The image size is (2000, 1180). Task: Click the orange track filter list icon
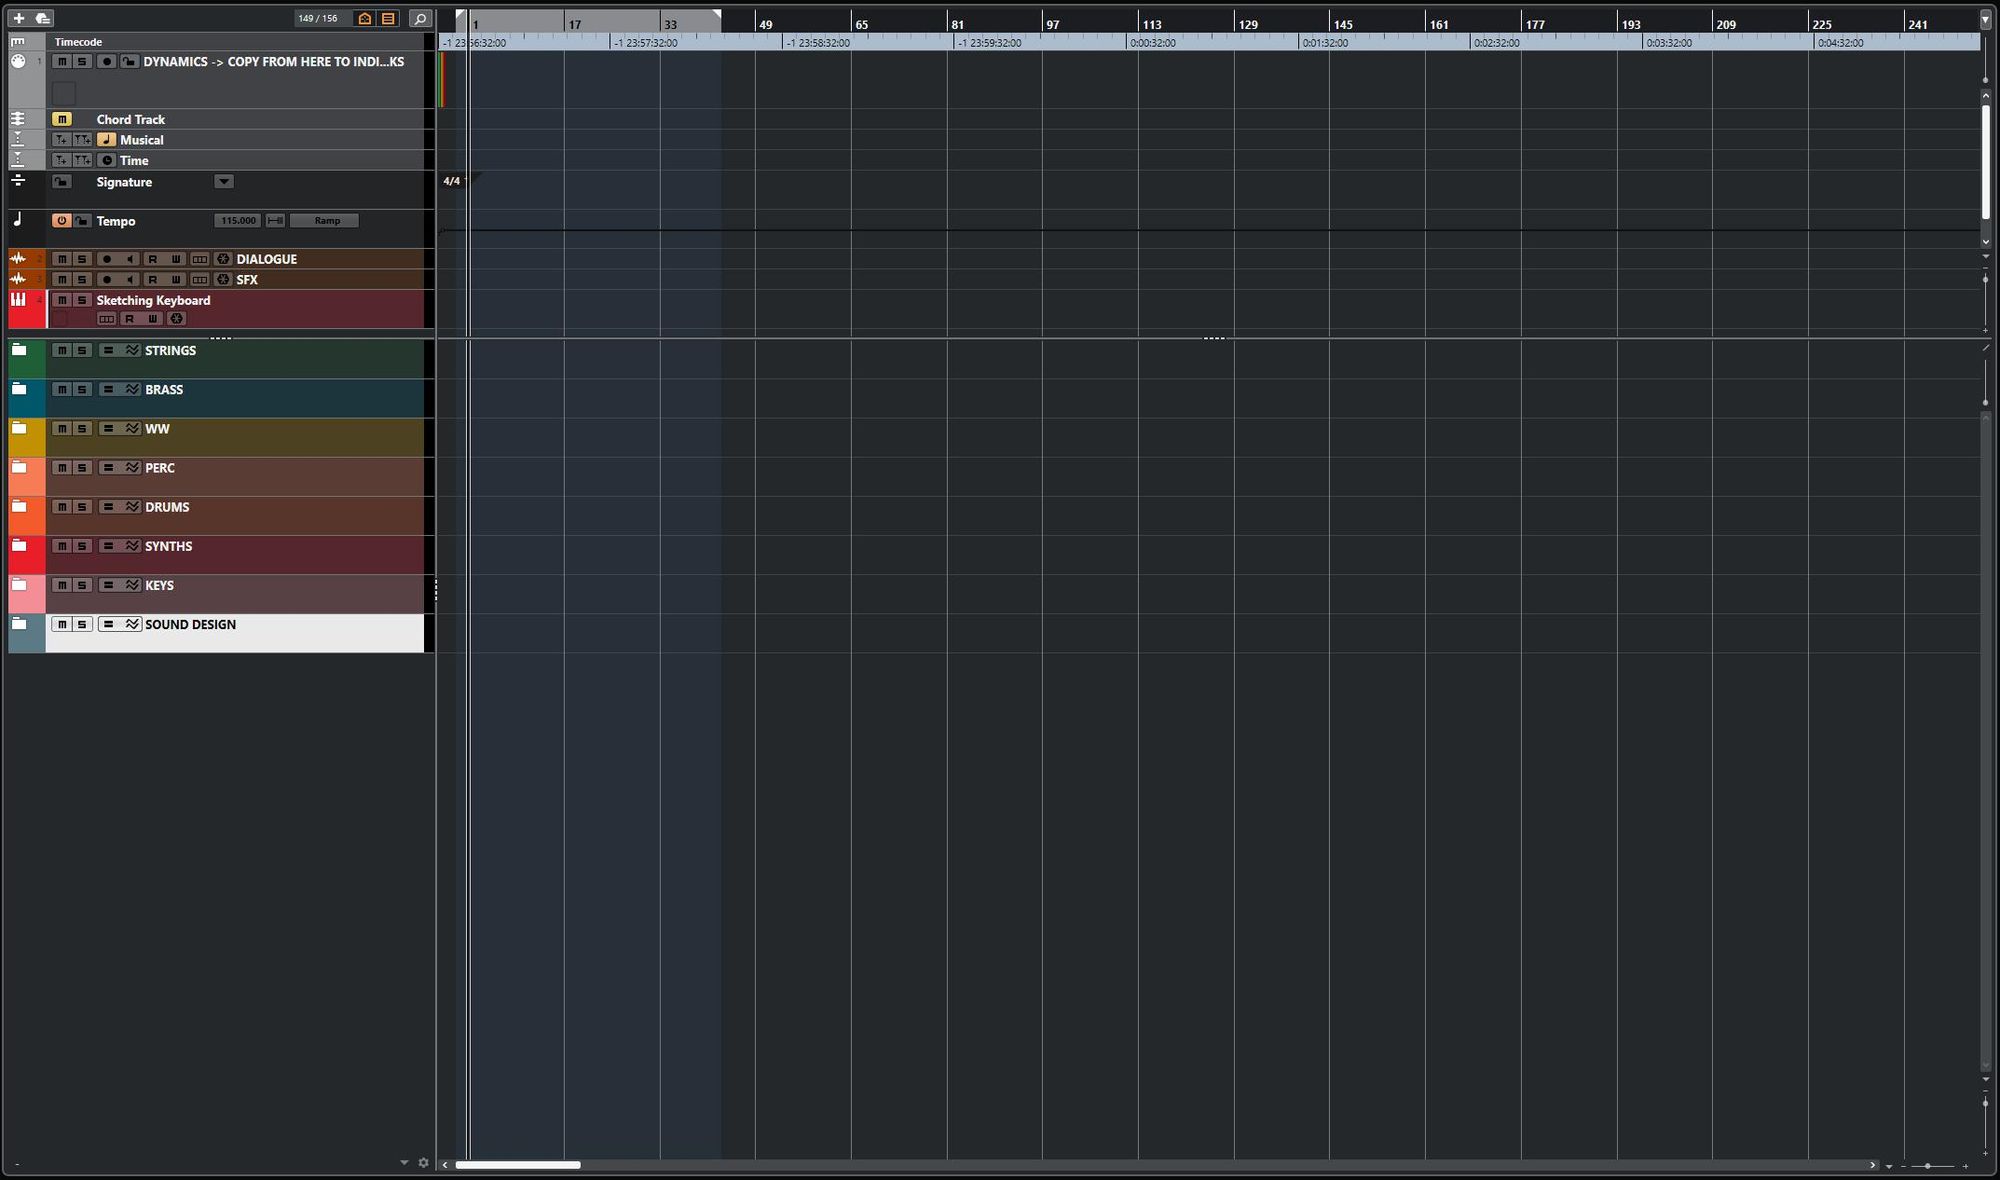pyautogui.click(x=388, y=18)
